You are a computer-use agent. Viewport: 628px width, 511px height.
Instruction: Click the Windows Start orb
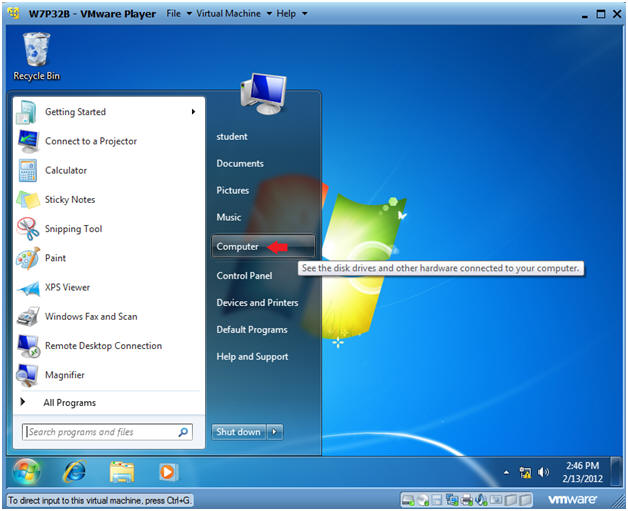[26, 472]
